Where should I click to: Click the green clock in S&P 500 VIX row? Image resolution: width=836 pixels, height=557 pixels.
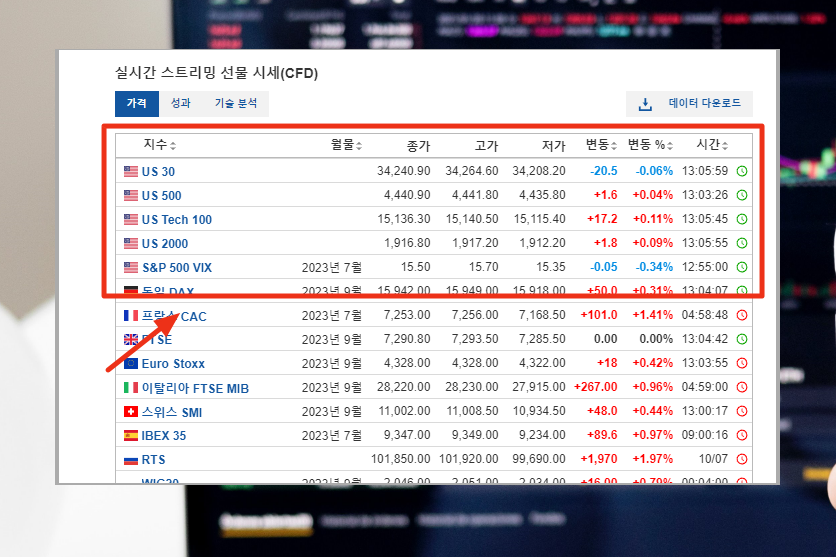tap(742, 267)
